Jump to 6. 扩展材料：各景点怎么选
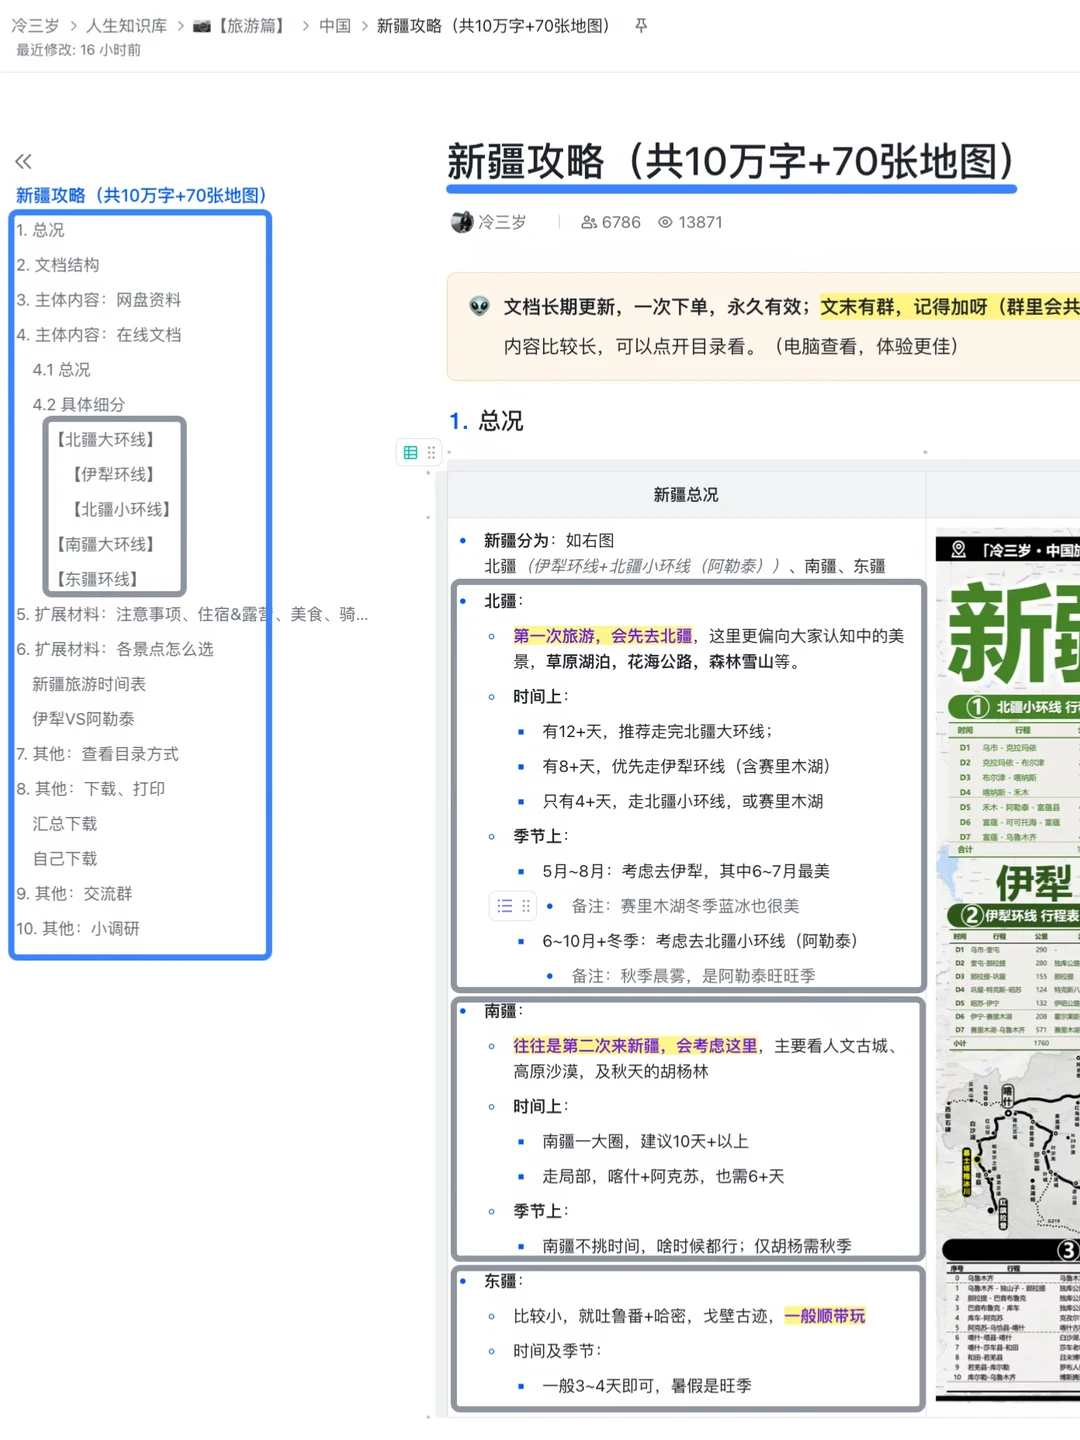This screenshot has height=1440, width=1080. click(x=114, y=650)
